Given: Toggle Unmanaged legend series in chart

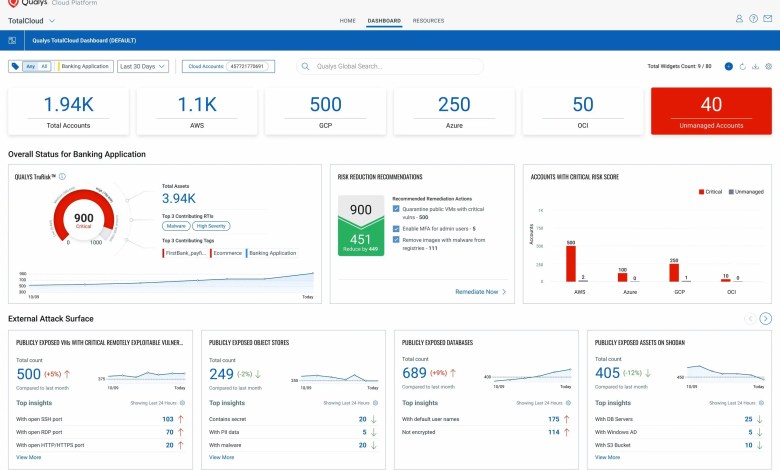Looking at the screenshot, I should click(x=746, y=191).
